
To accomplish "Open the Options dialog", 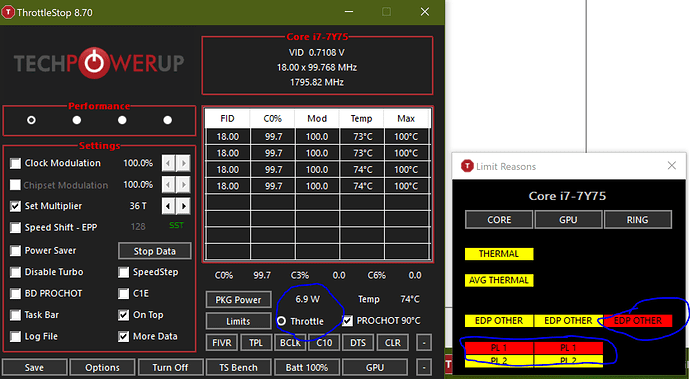I will pos(102,367).
